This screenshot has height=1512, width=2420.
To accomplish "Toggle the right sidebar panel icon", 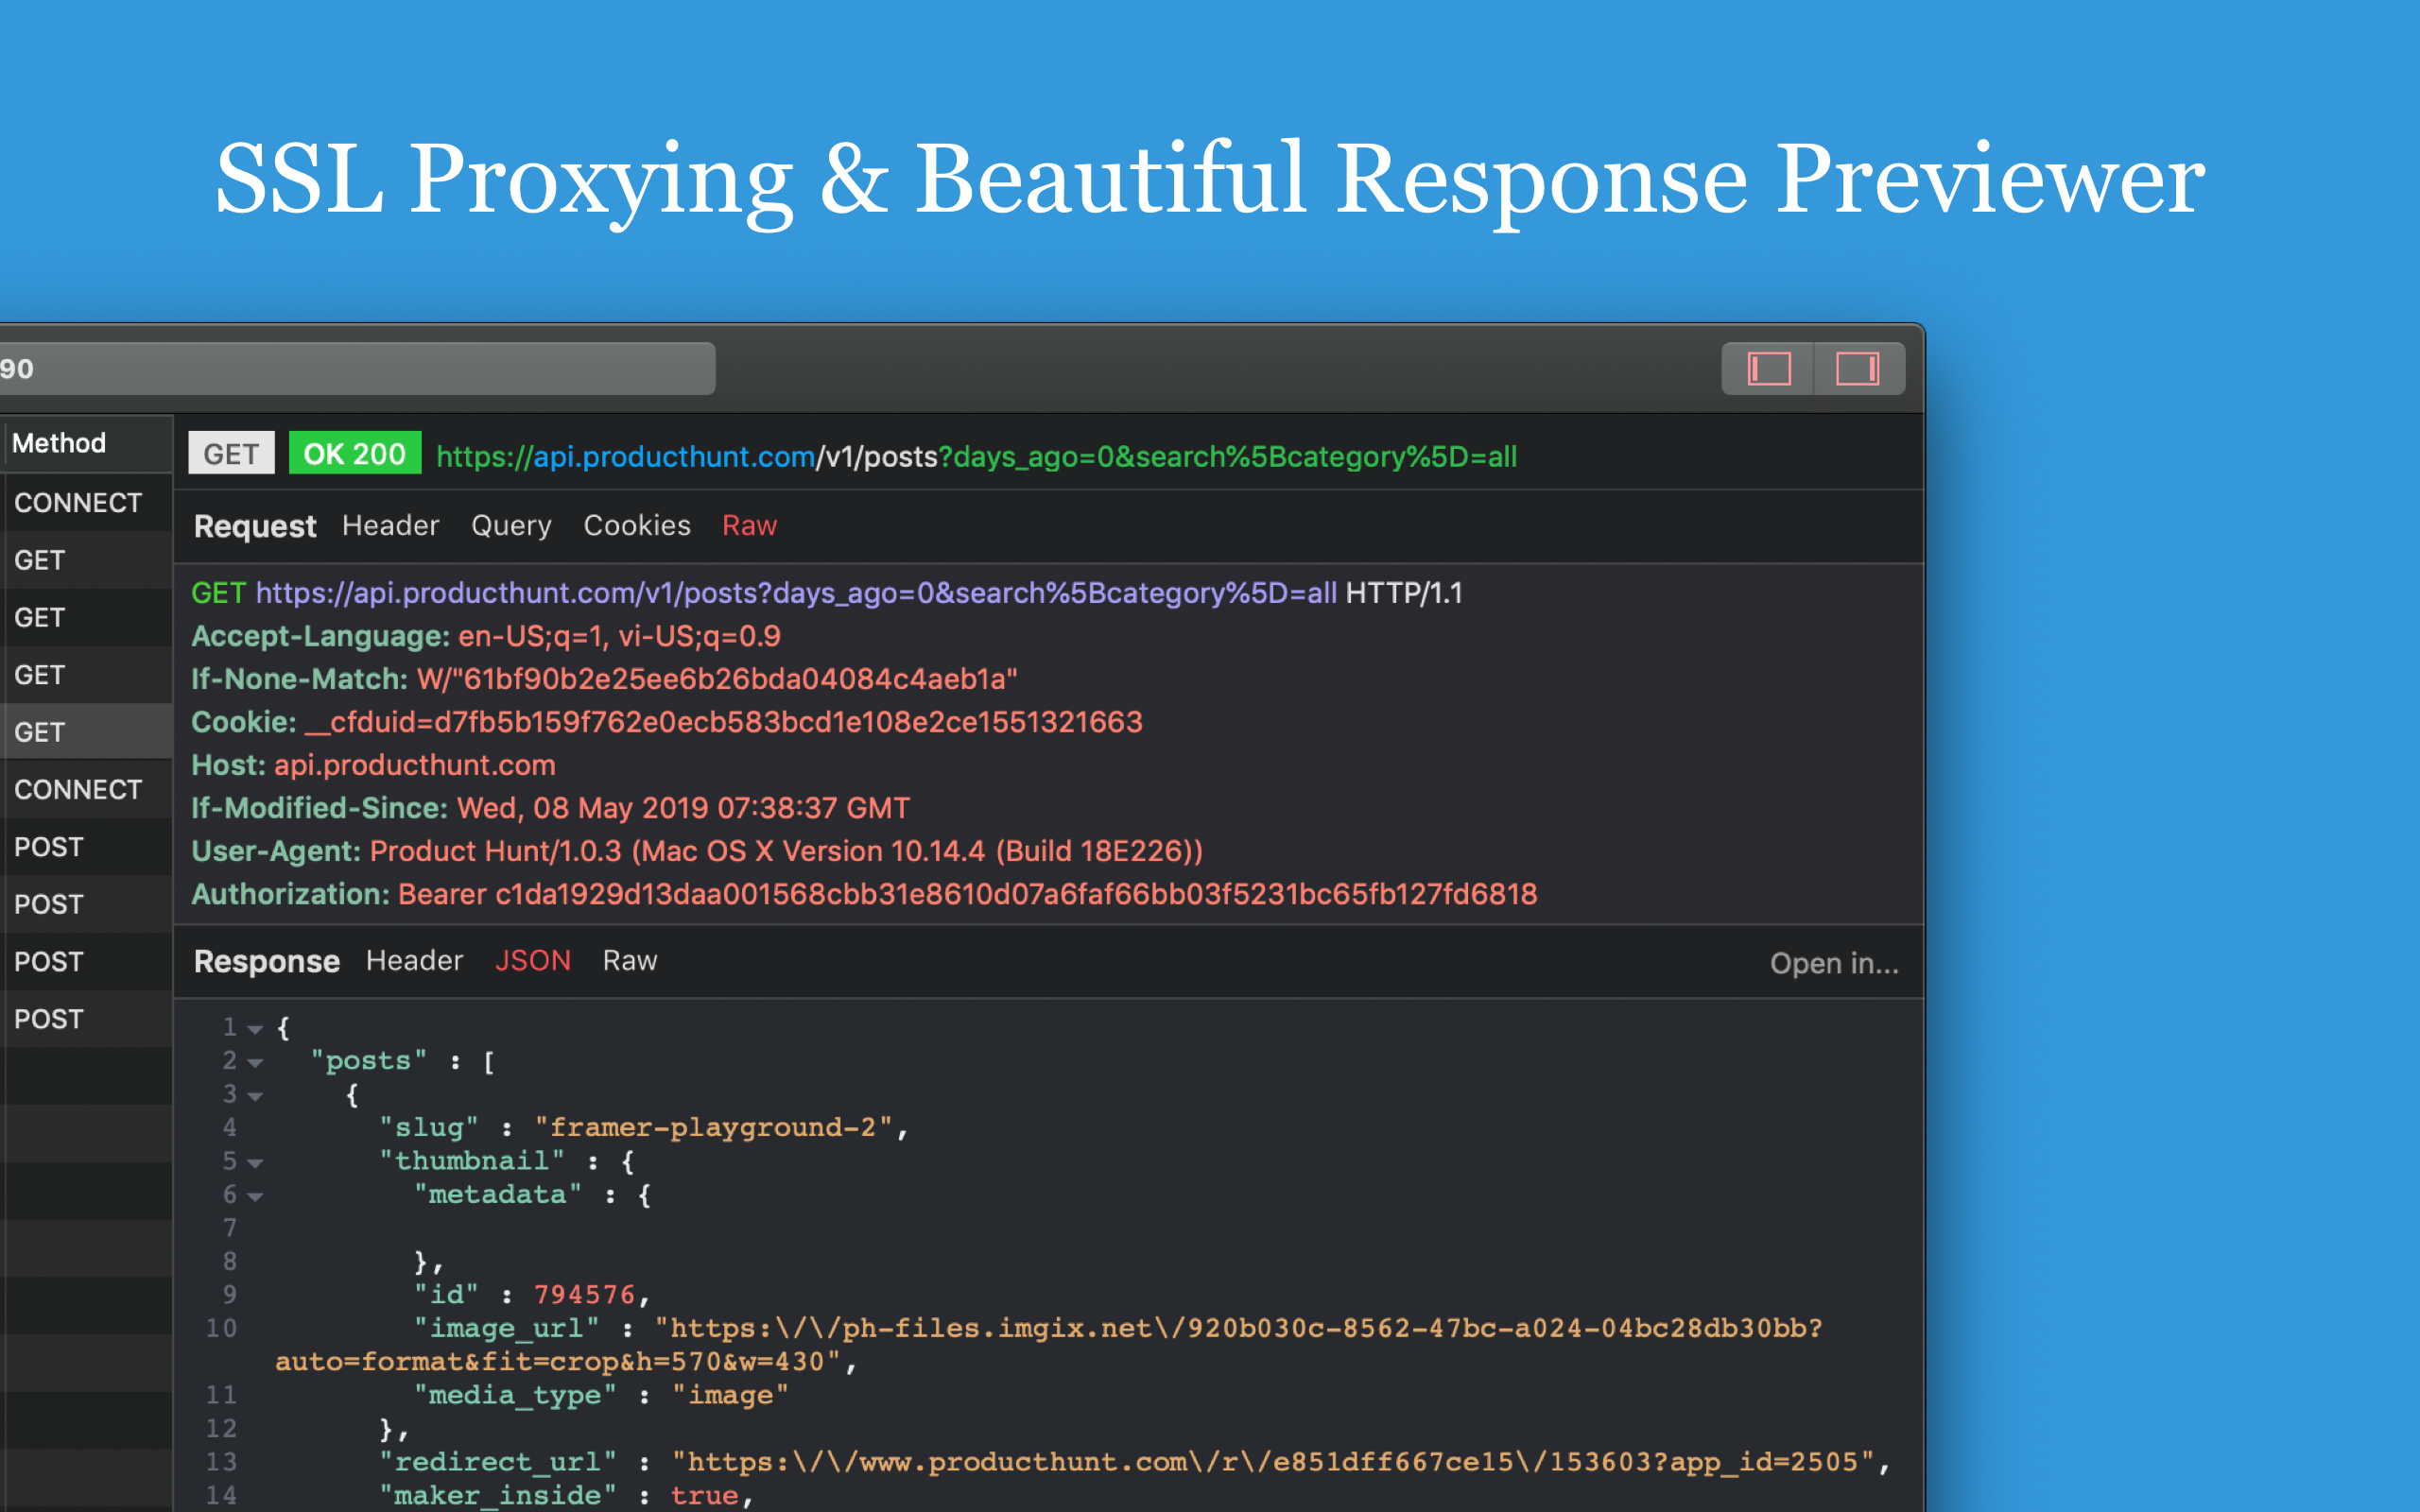I will 1858,369.
